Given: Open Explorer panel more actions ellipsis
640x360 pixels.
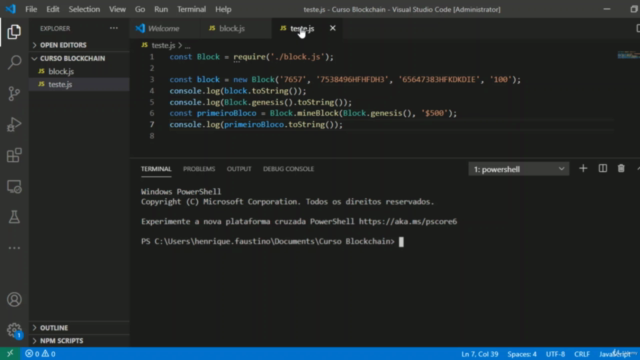Looking at the screenshot, I should (114, 28).
